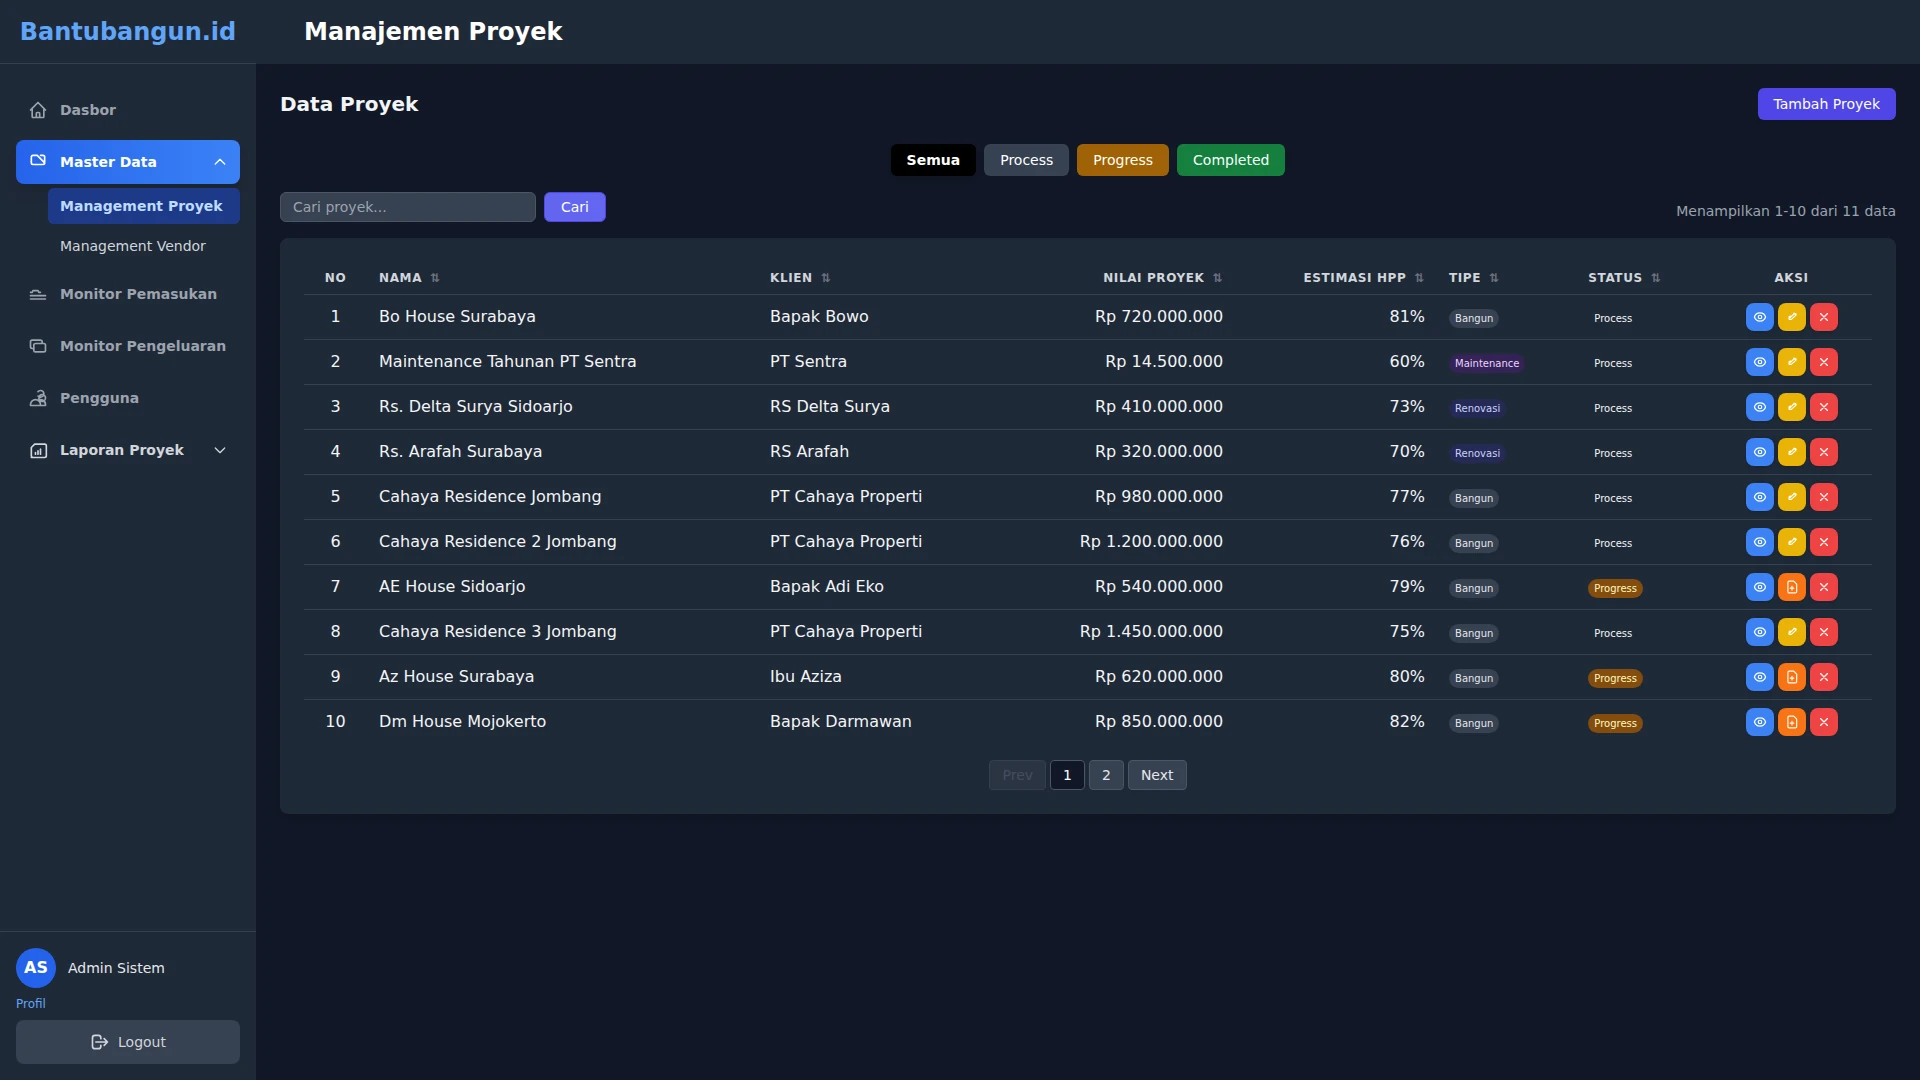This screenshot has width=1920, height=1080.
Task: Sort table by Klien column
Action: [x=800, y=278]
